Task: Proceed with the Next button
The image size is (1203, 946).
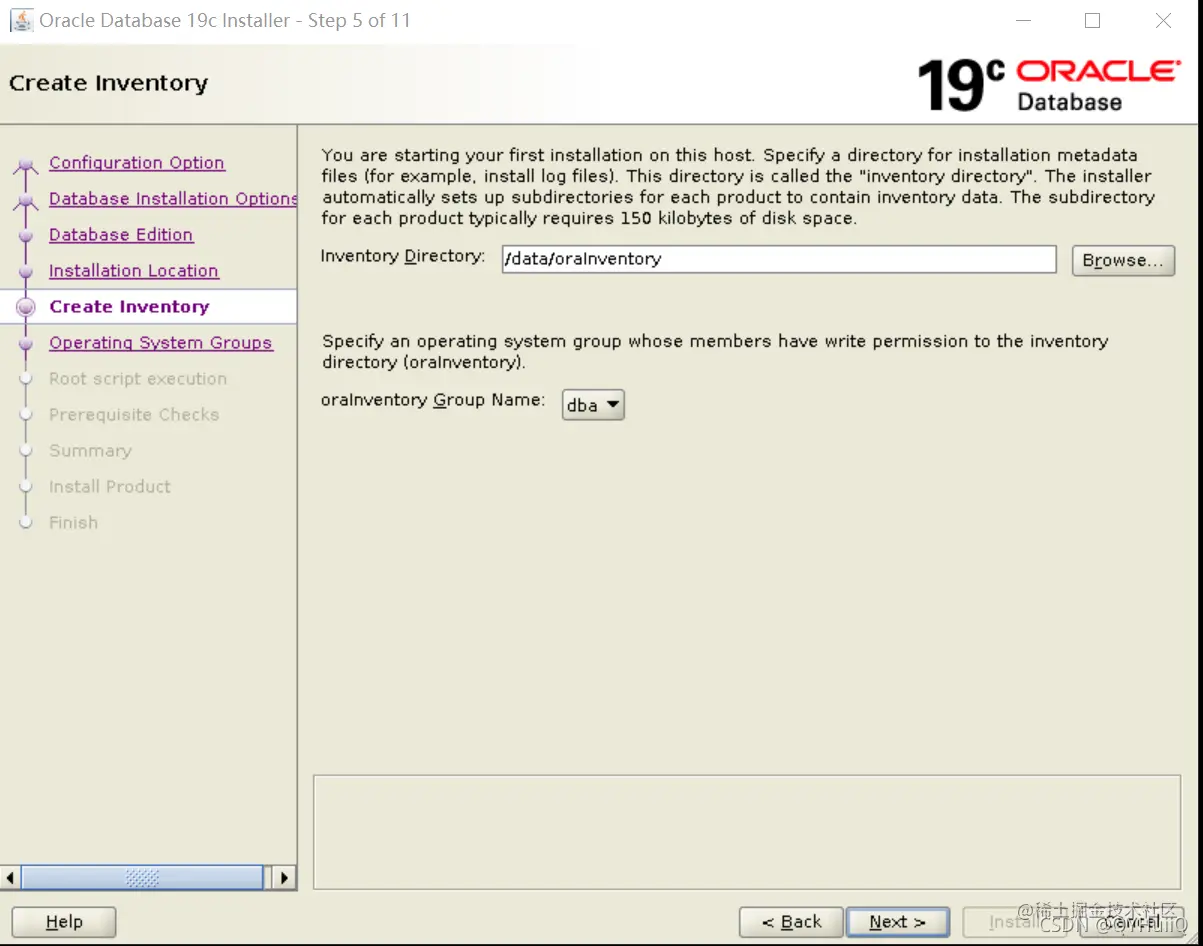Action: click(897, 922)
